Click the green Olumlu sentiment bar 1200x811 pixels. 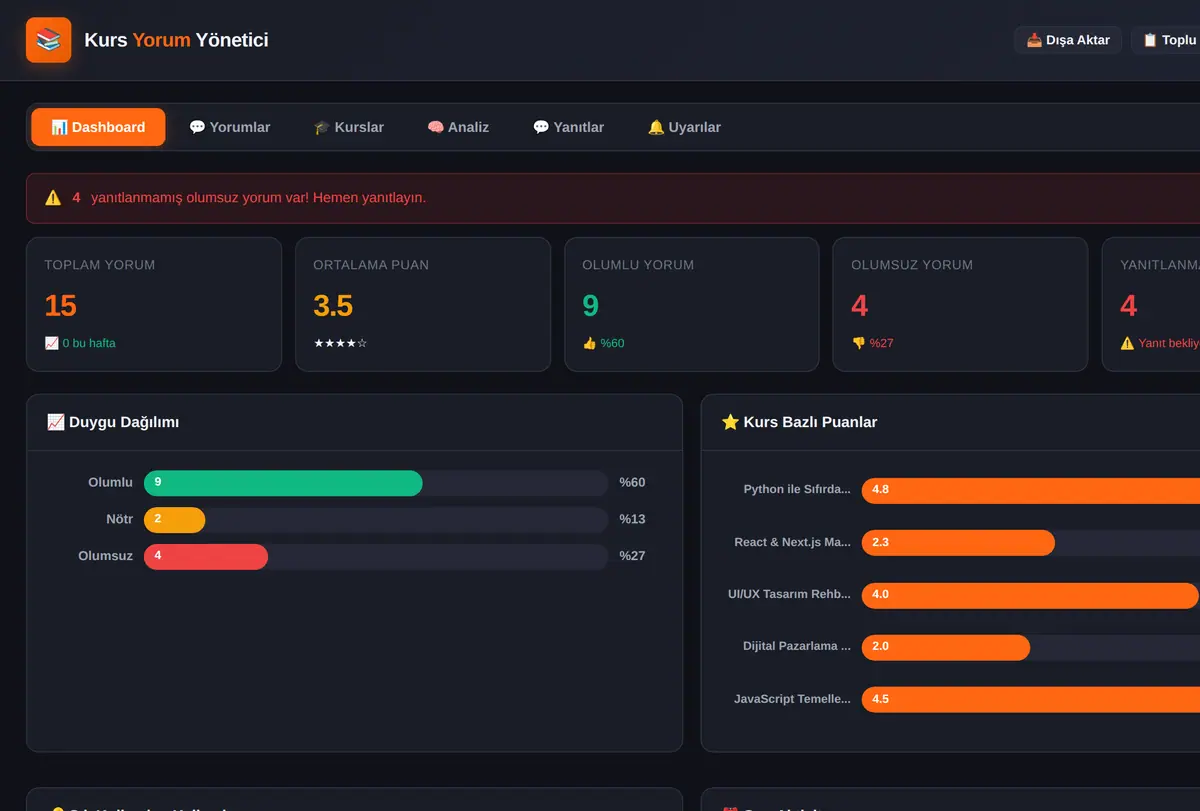[283, 483]
